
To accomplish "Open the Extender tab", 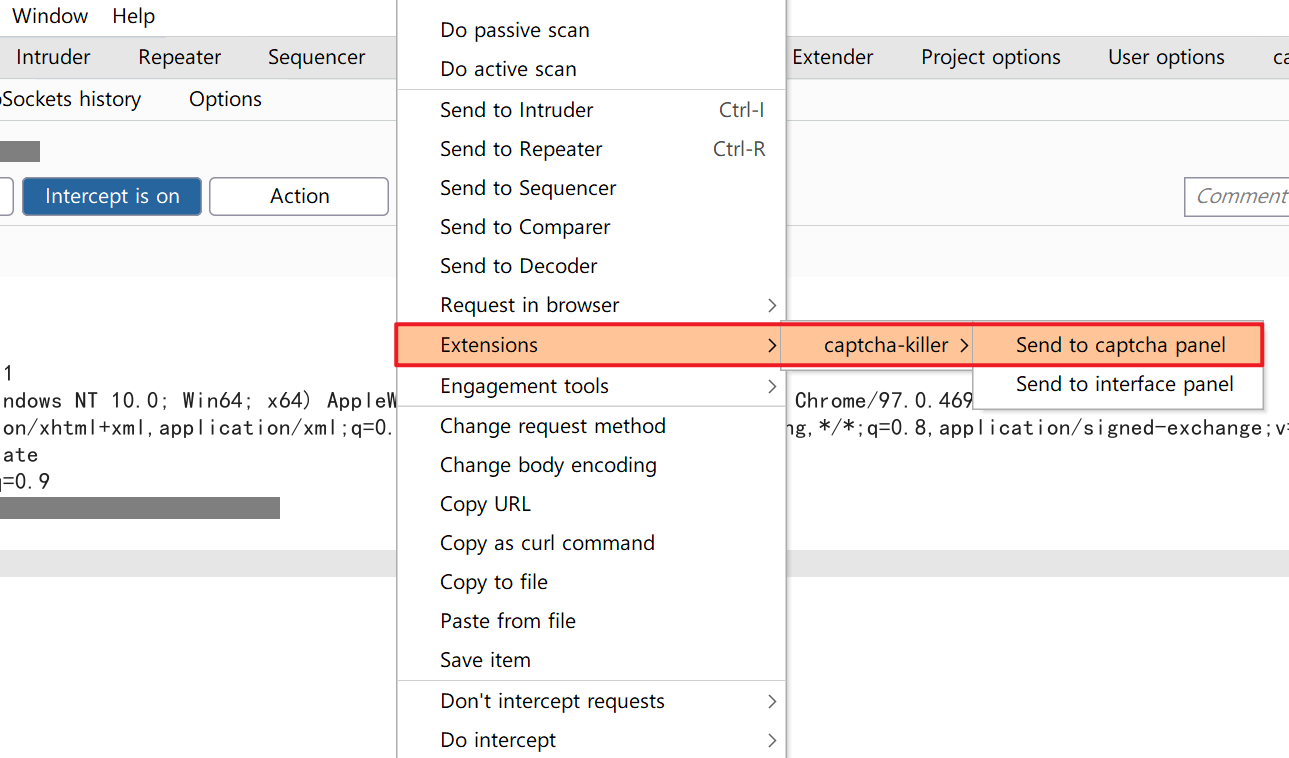I will 832,57.
